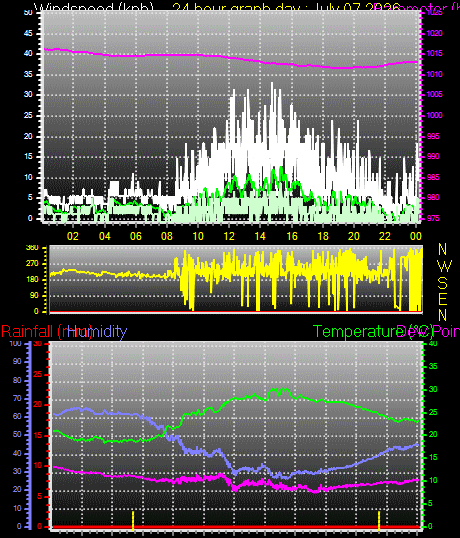The width and height of the screenshot is (460, 538).
Task: Click the 1010 value on barometer axis
Action: (435, 74)
